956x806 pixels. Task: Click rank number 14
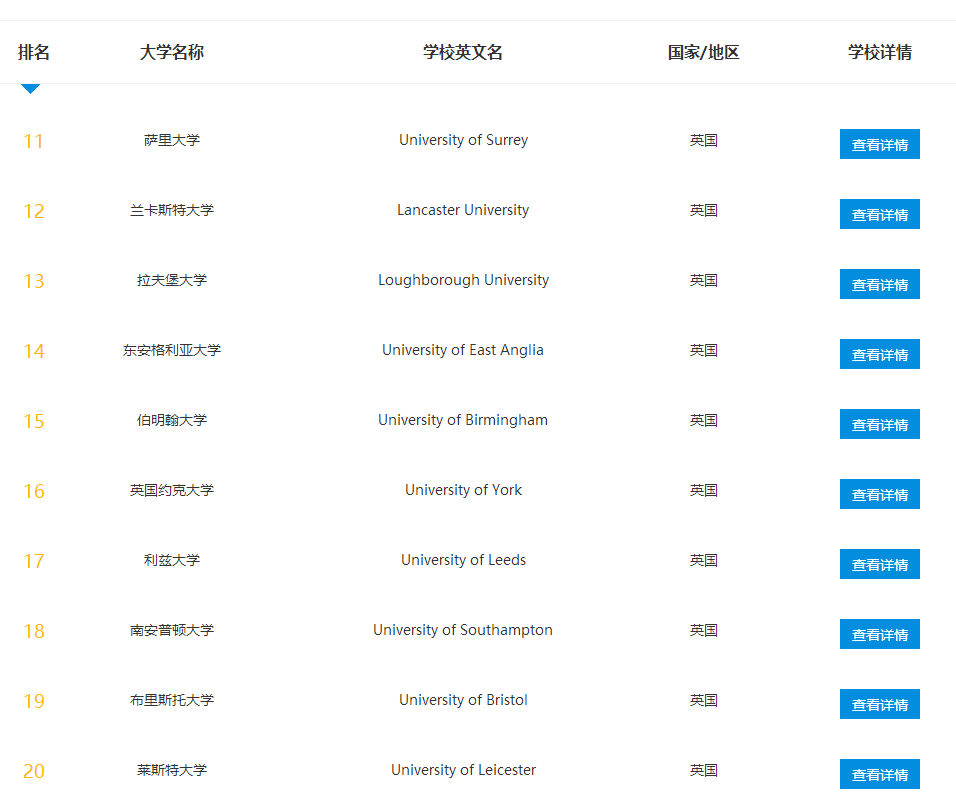coord(34,352)
